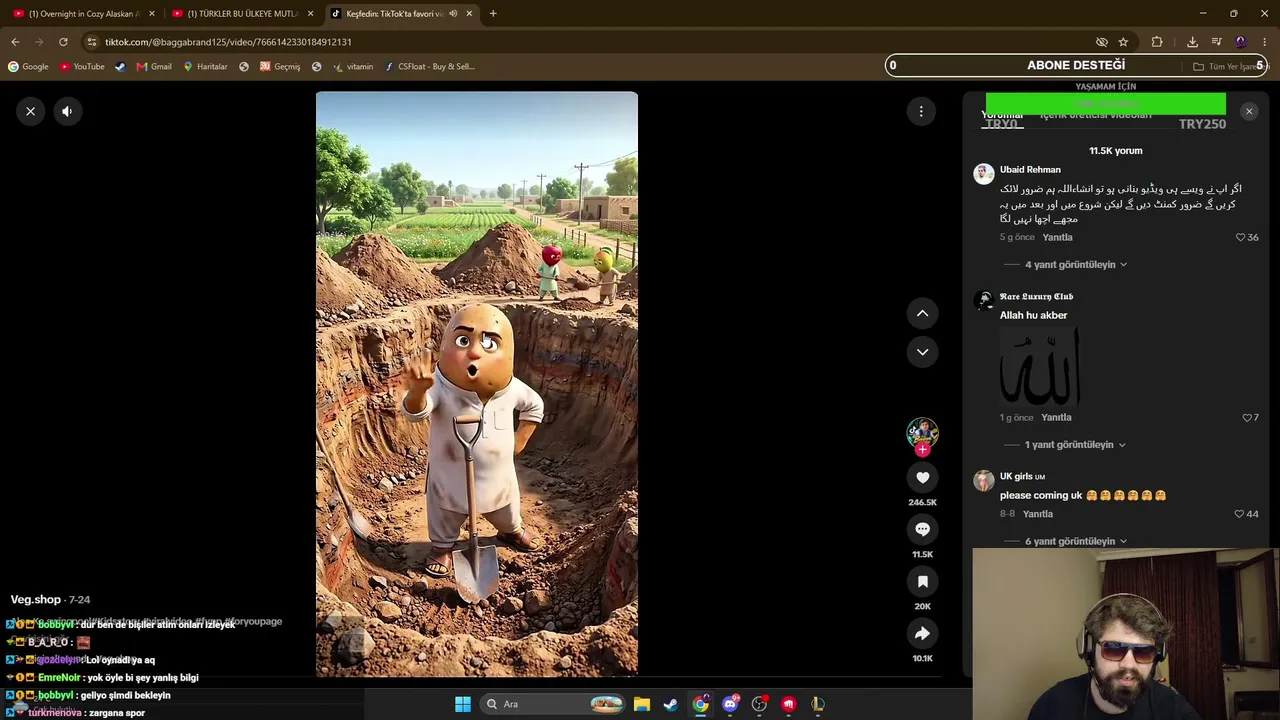Bookmark this page with the star icon
The image size is (1280, 720).
(x=1123, y=42)
